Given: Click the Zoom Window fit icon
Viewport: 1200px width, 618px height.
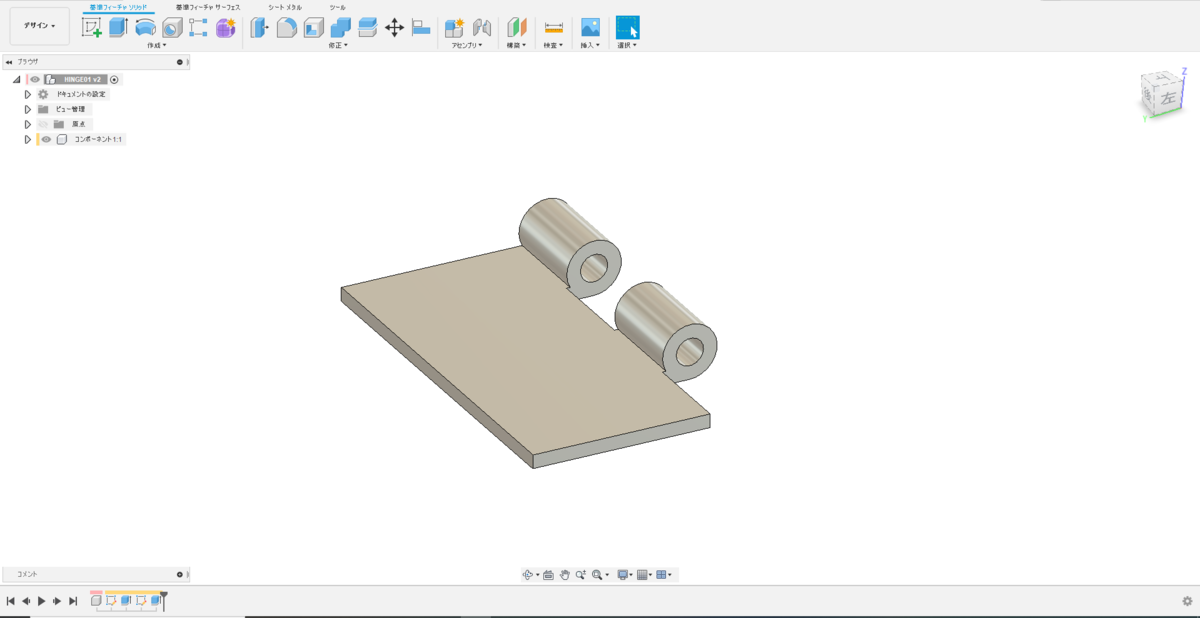Looking at the screenshot, I should click(x=597, y=575).
